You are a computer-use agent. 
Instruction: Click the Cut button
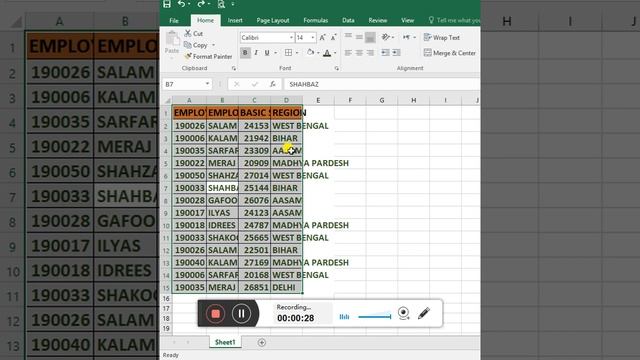click(x=194, y=33)
